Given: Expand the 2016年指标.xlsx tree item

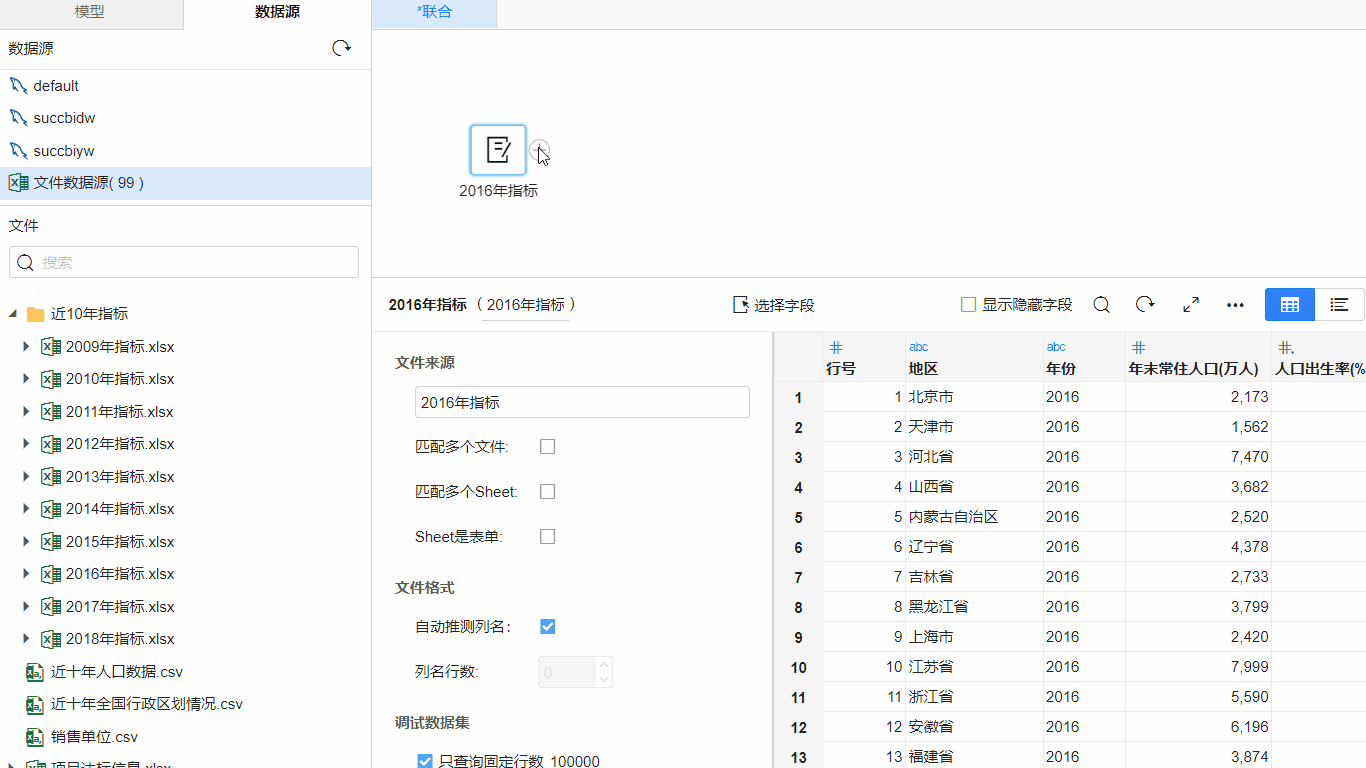Looking at the screenshot, I should (x=25, y=573).
